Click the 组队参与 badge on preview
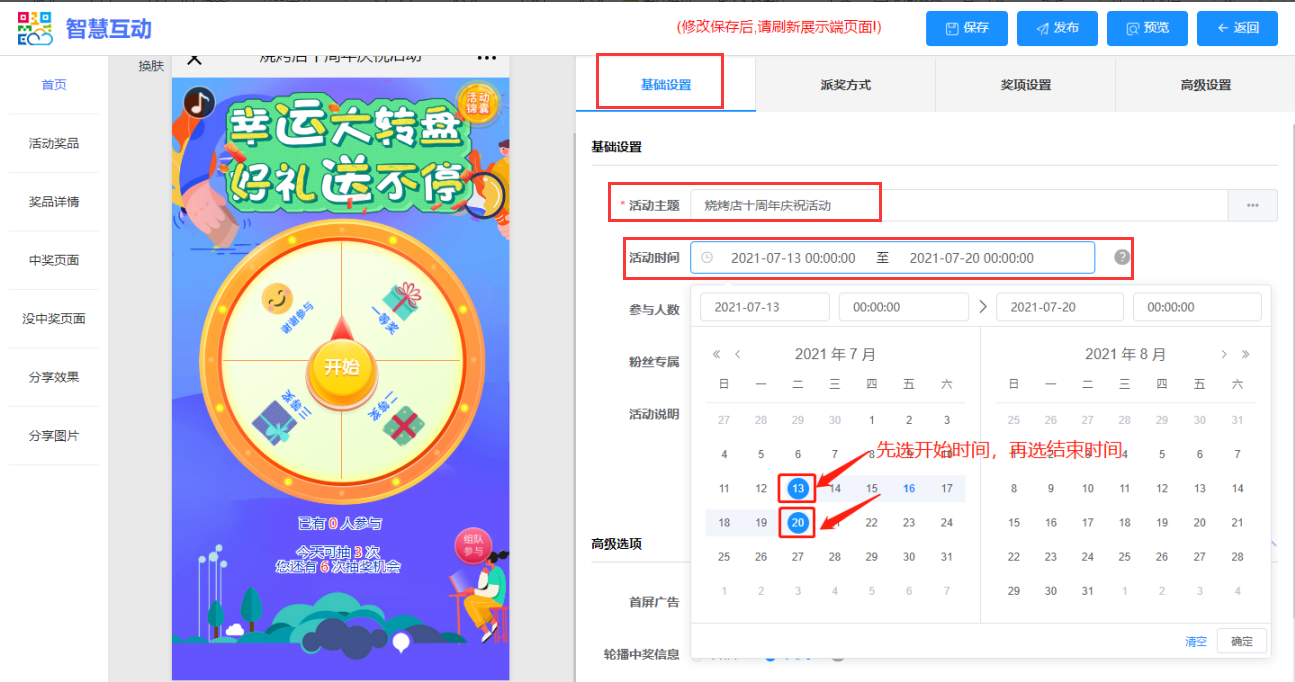 [474, 544]
